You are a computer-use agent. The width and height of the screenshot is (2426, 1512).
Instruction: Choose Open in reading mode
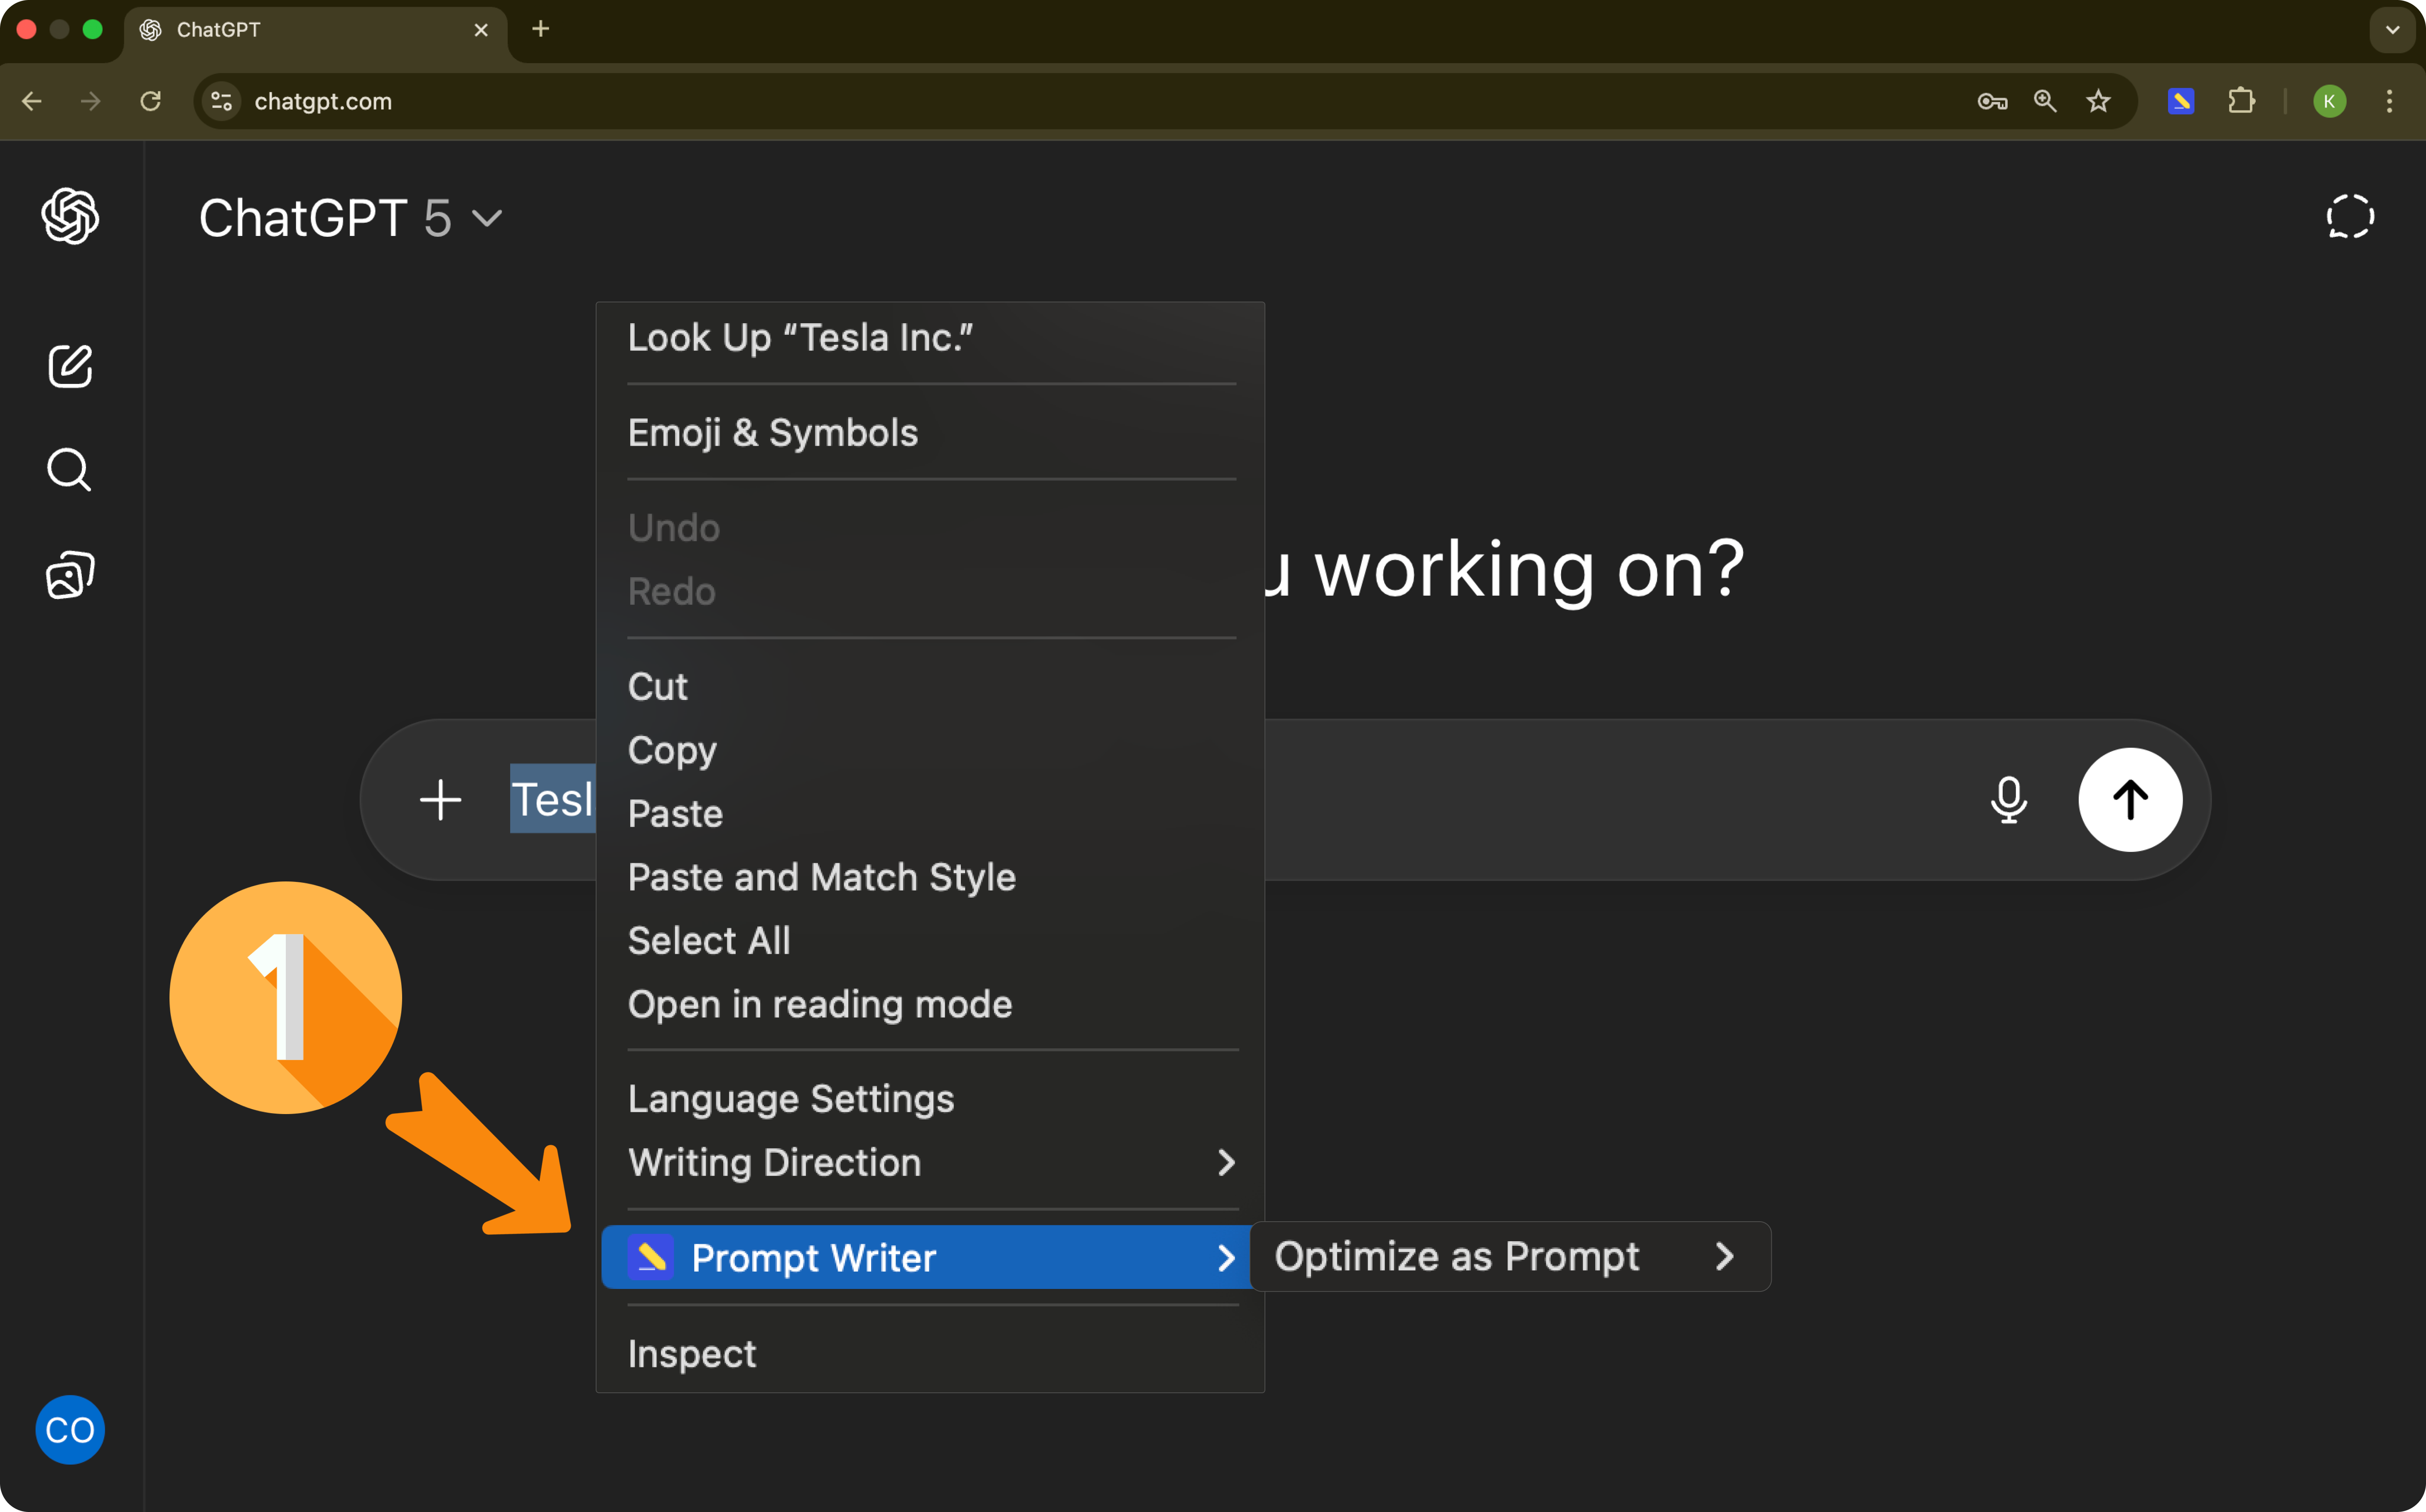[820, 1005]
